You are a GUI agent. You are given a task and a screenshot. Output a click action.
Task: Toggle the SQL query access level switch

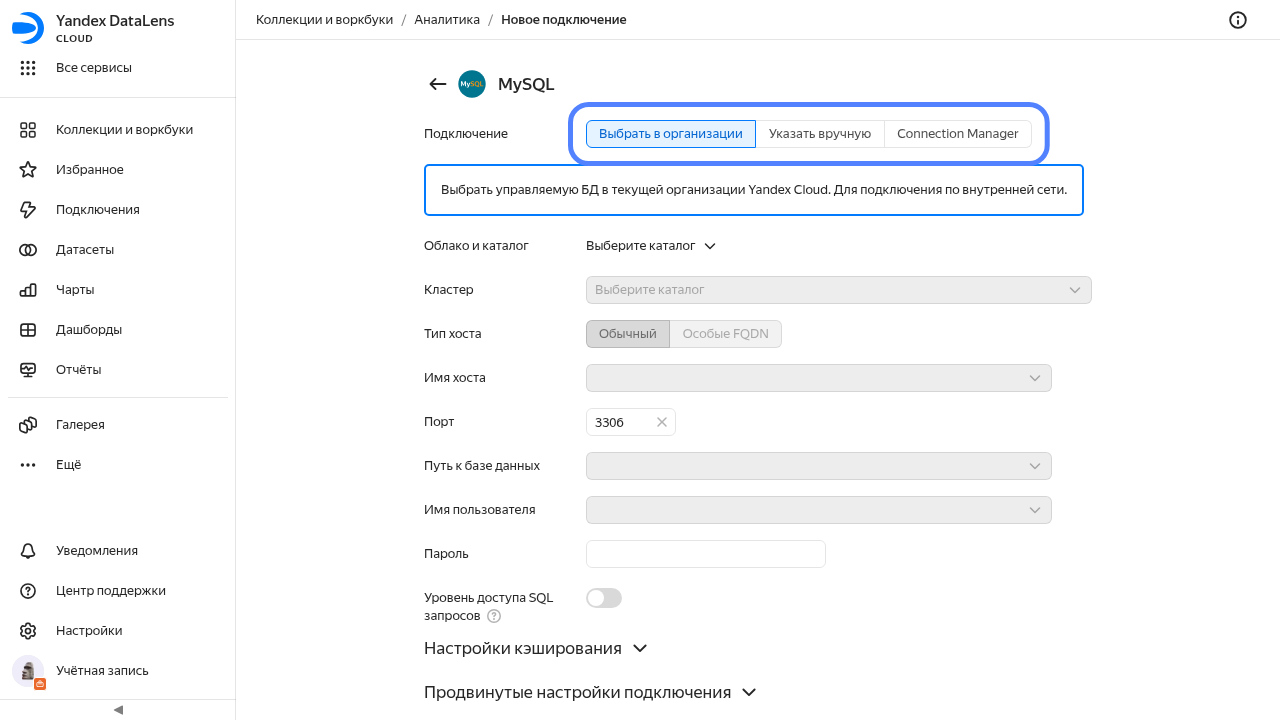click(604, 598)
